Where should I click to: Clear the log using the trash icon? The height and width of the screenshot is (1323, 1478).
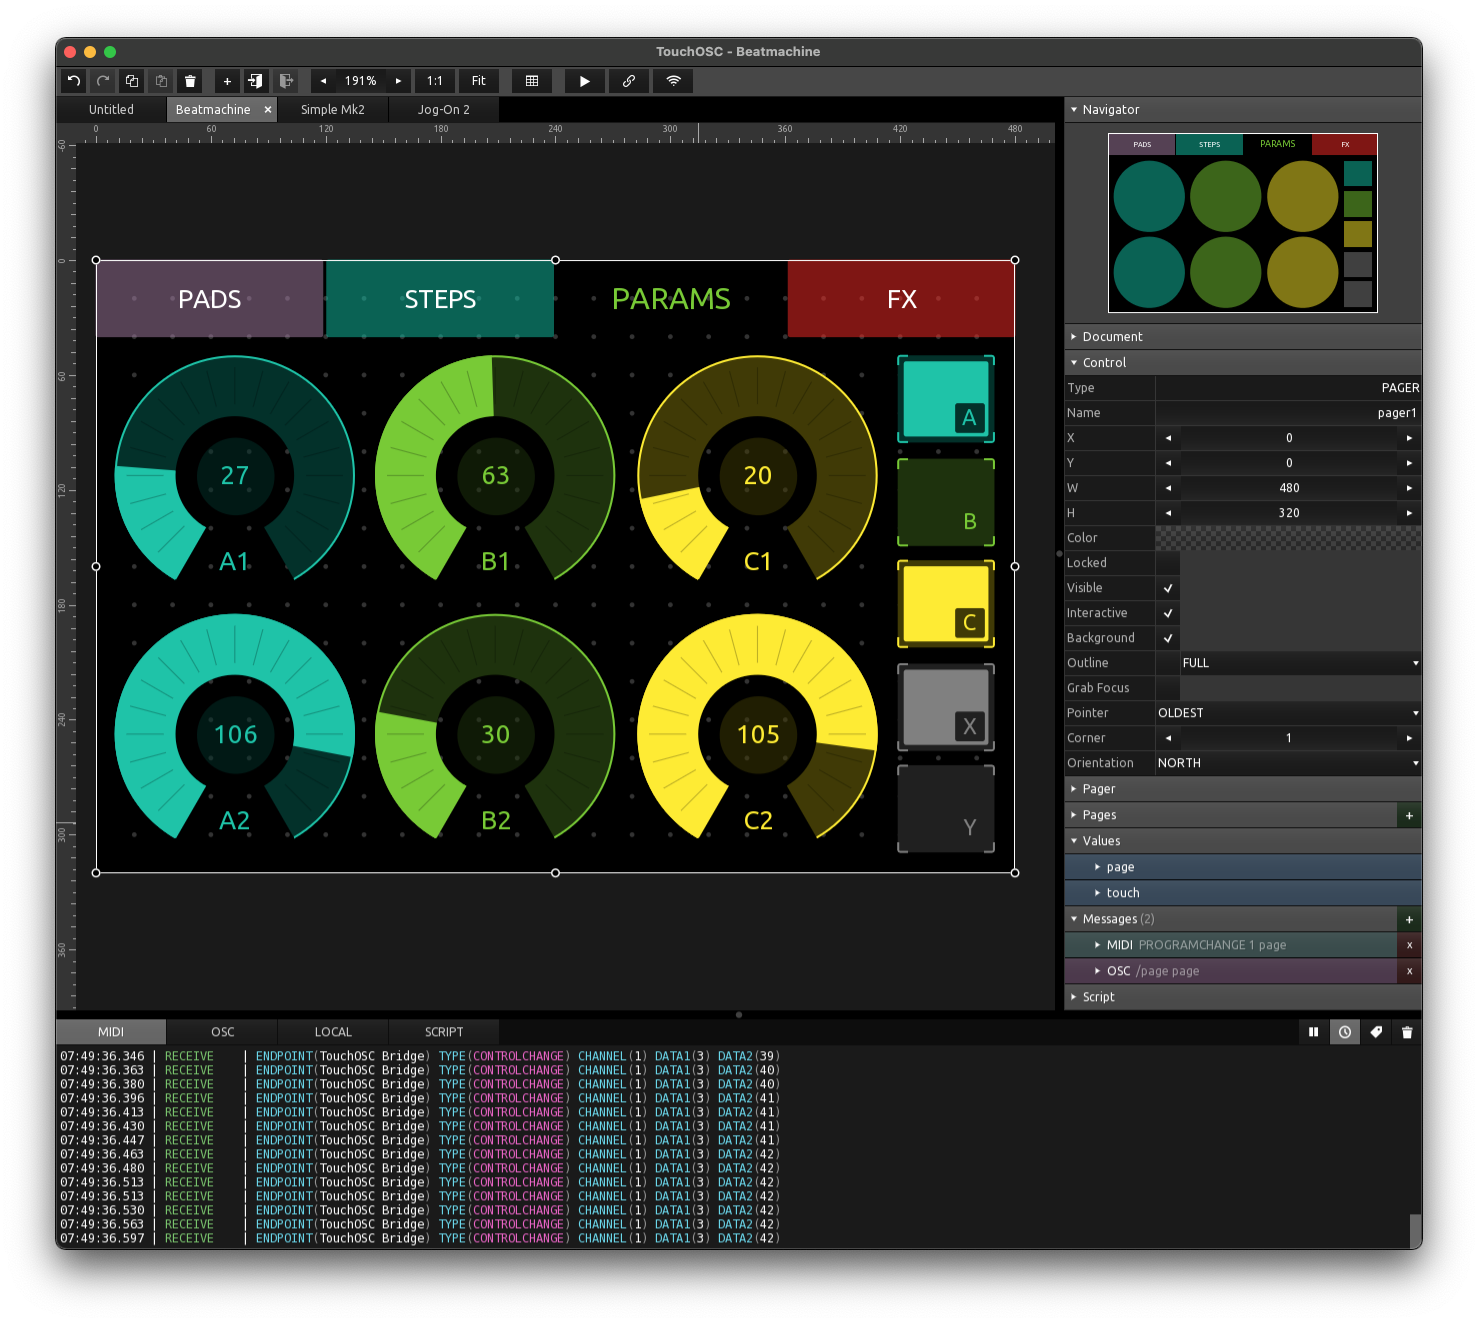pyautogui.click(x=1407, y=1031)
